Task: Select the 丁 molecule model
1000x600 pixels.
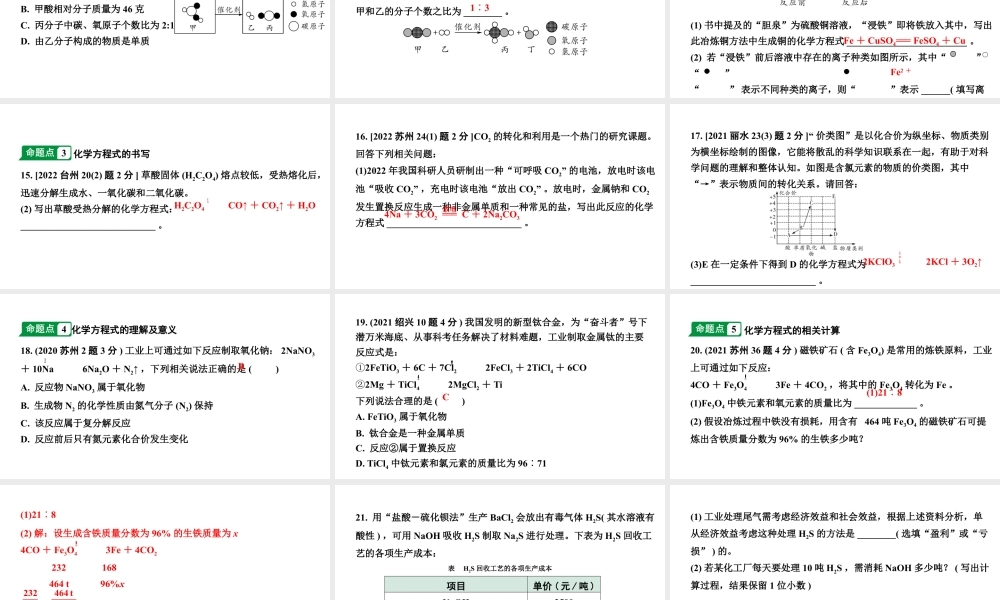Action: pos(530,33)
